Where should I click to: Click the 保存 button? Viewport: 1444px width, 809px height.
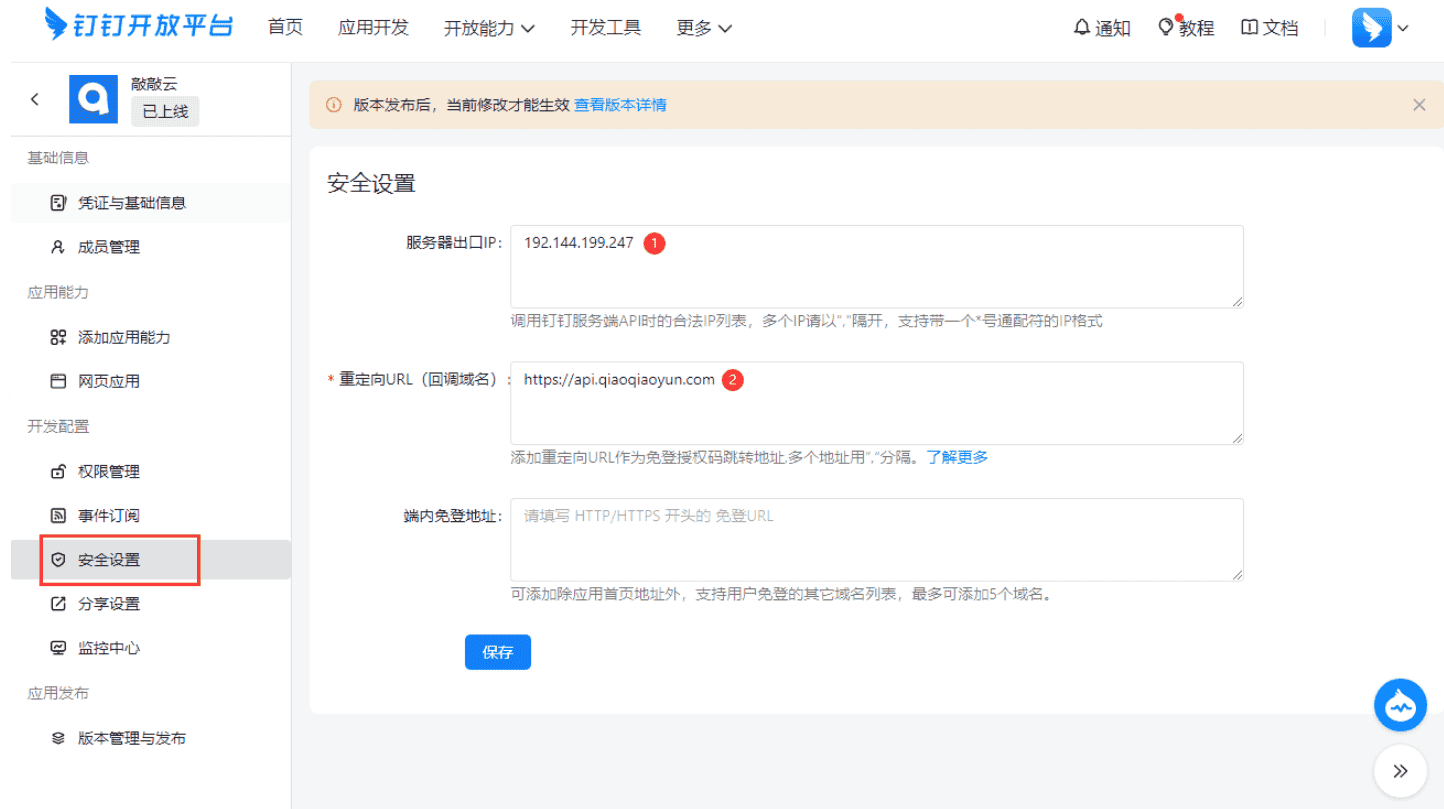pyautogui.click(x=497, y=651)
